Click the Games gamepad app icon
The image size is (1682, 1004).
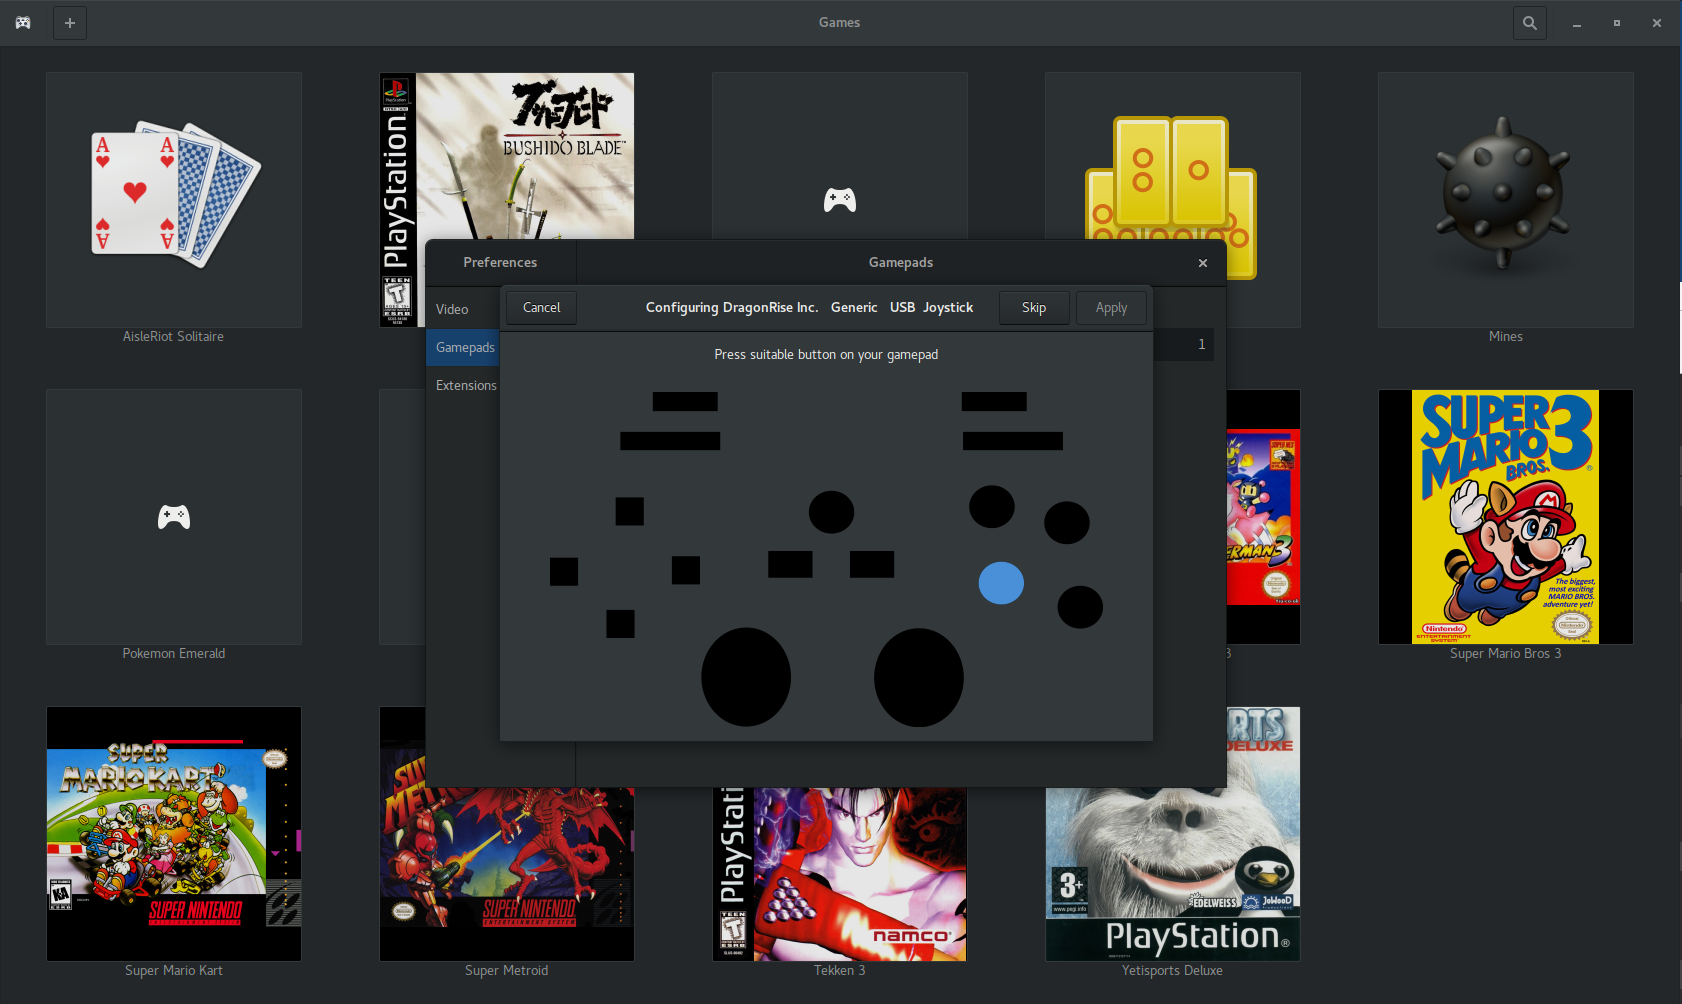pyautogui.click(x=22, y=22)
